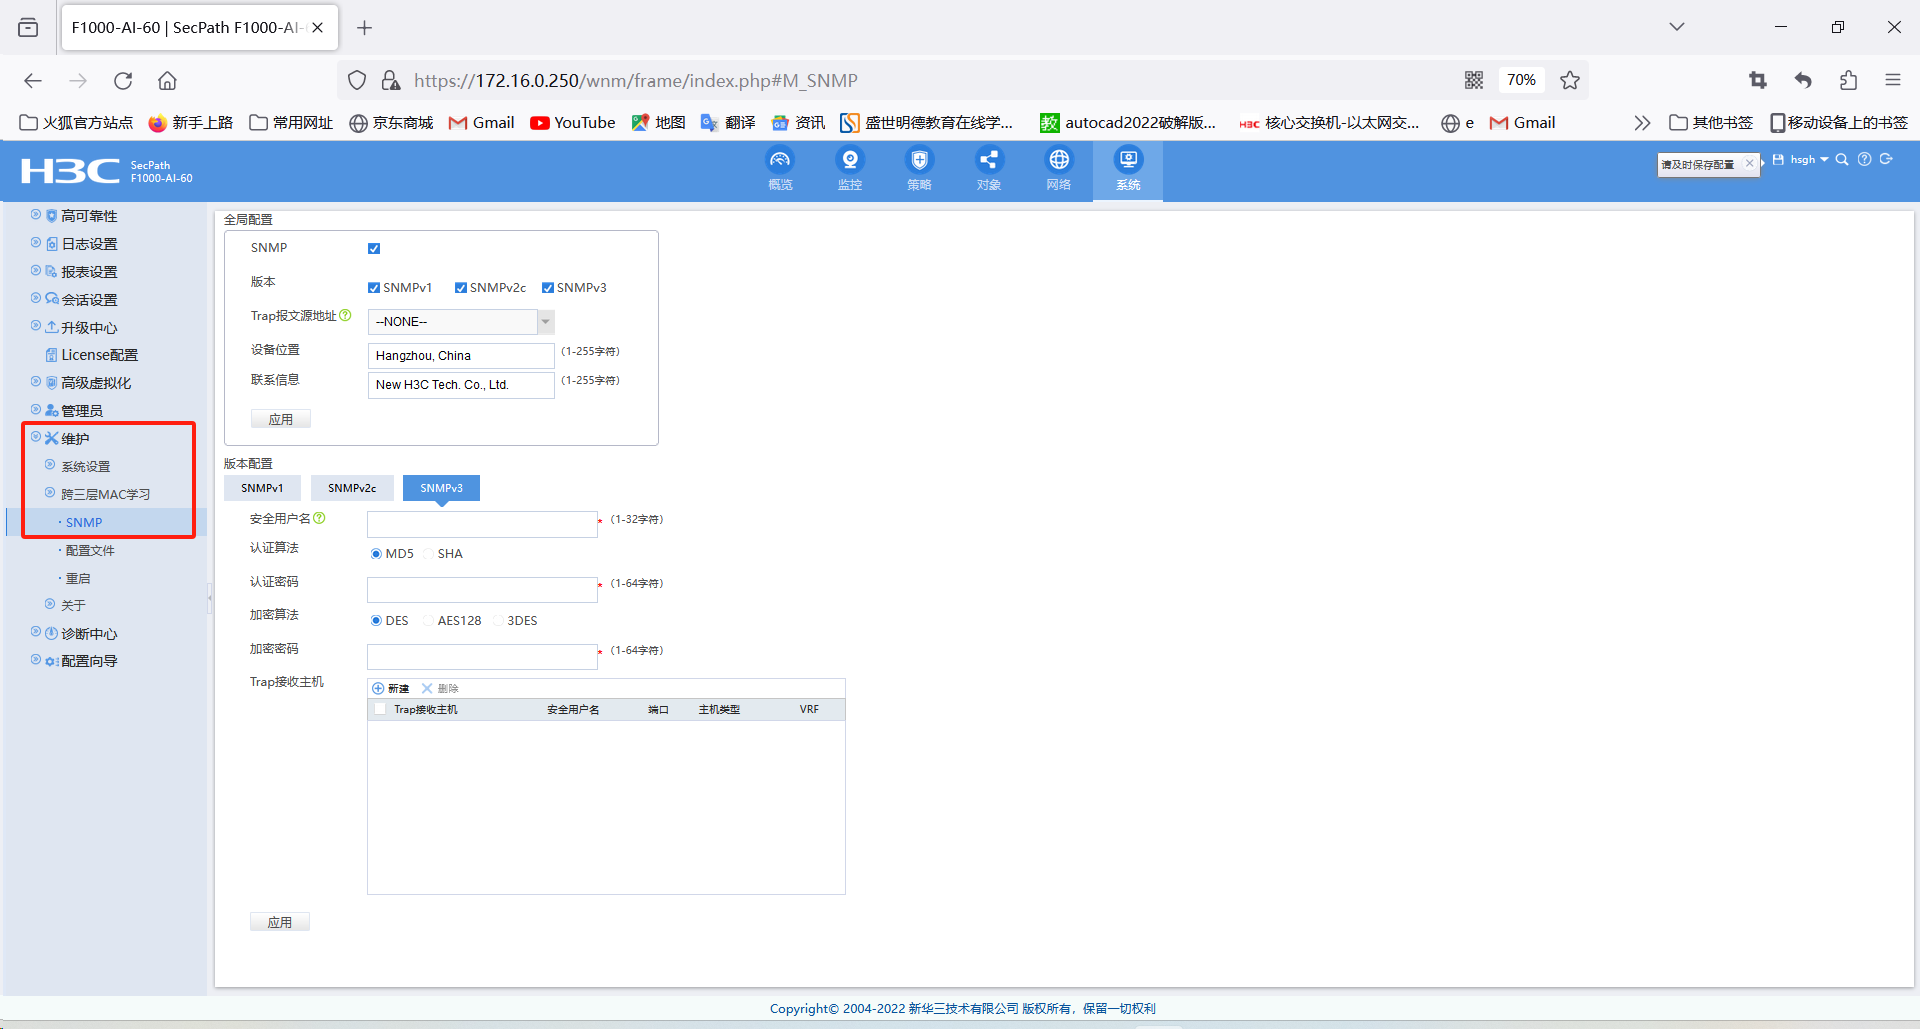Select the SHA authentication algorithm radio

click(x=428, y=554)
